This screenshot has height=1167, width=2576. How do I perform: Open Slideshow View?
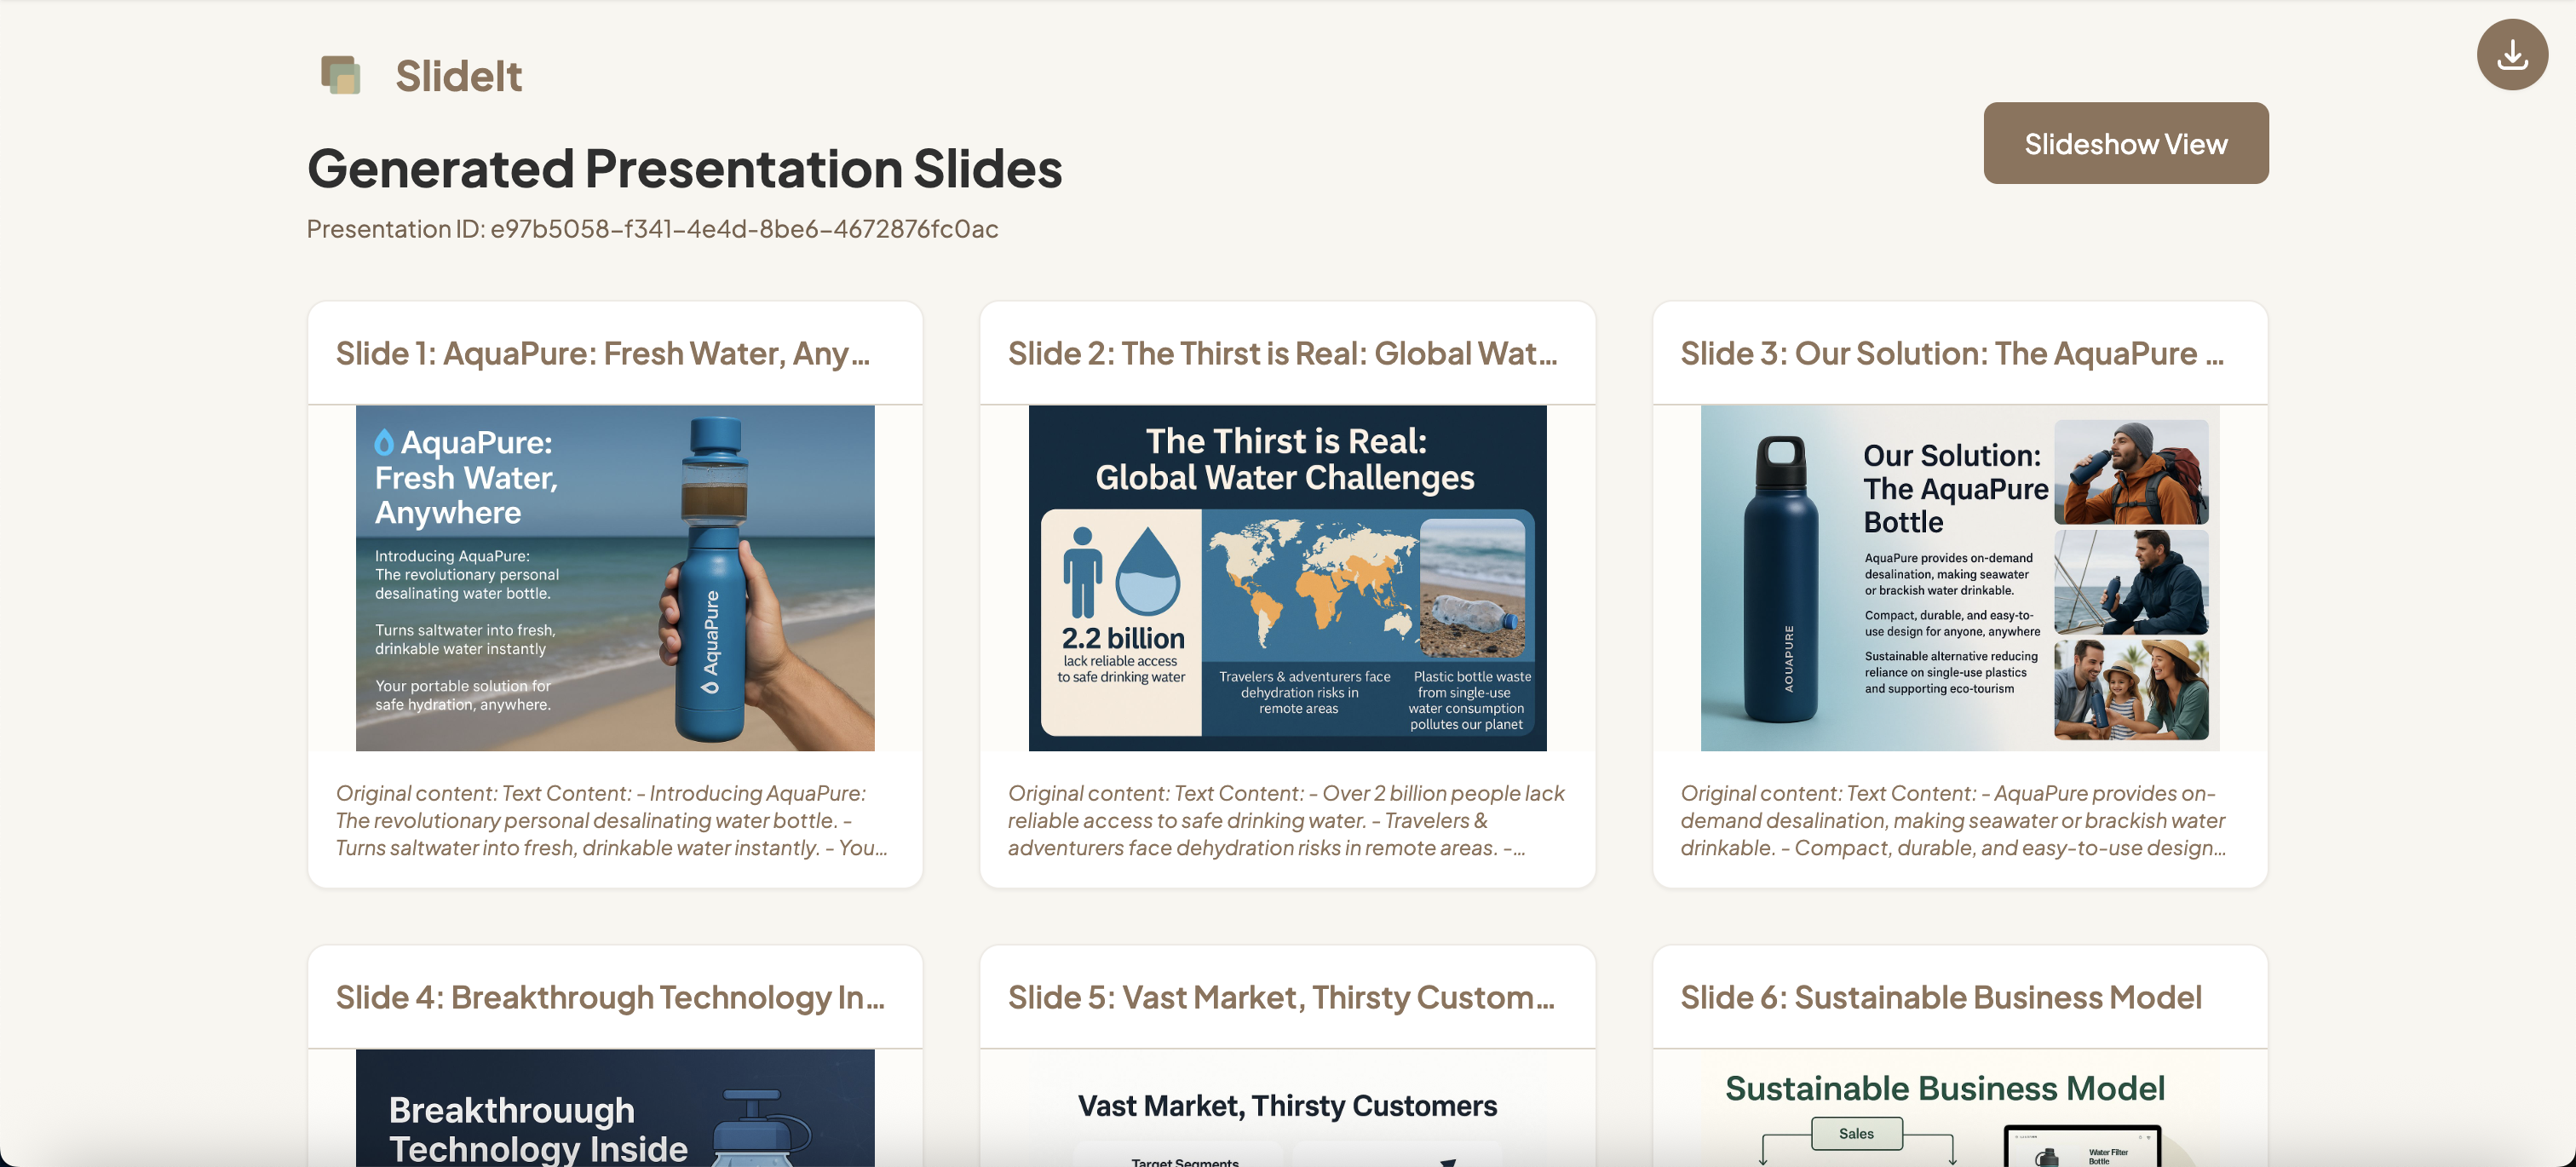[2125, 143]
